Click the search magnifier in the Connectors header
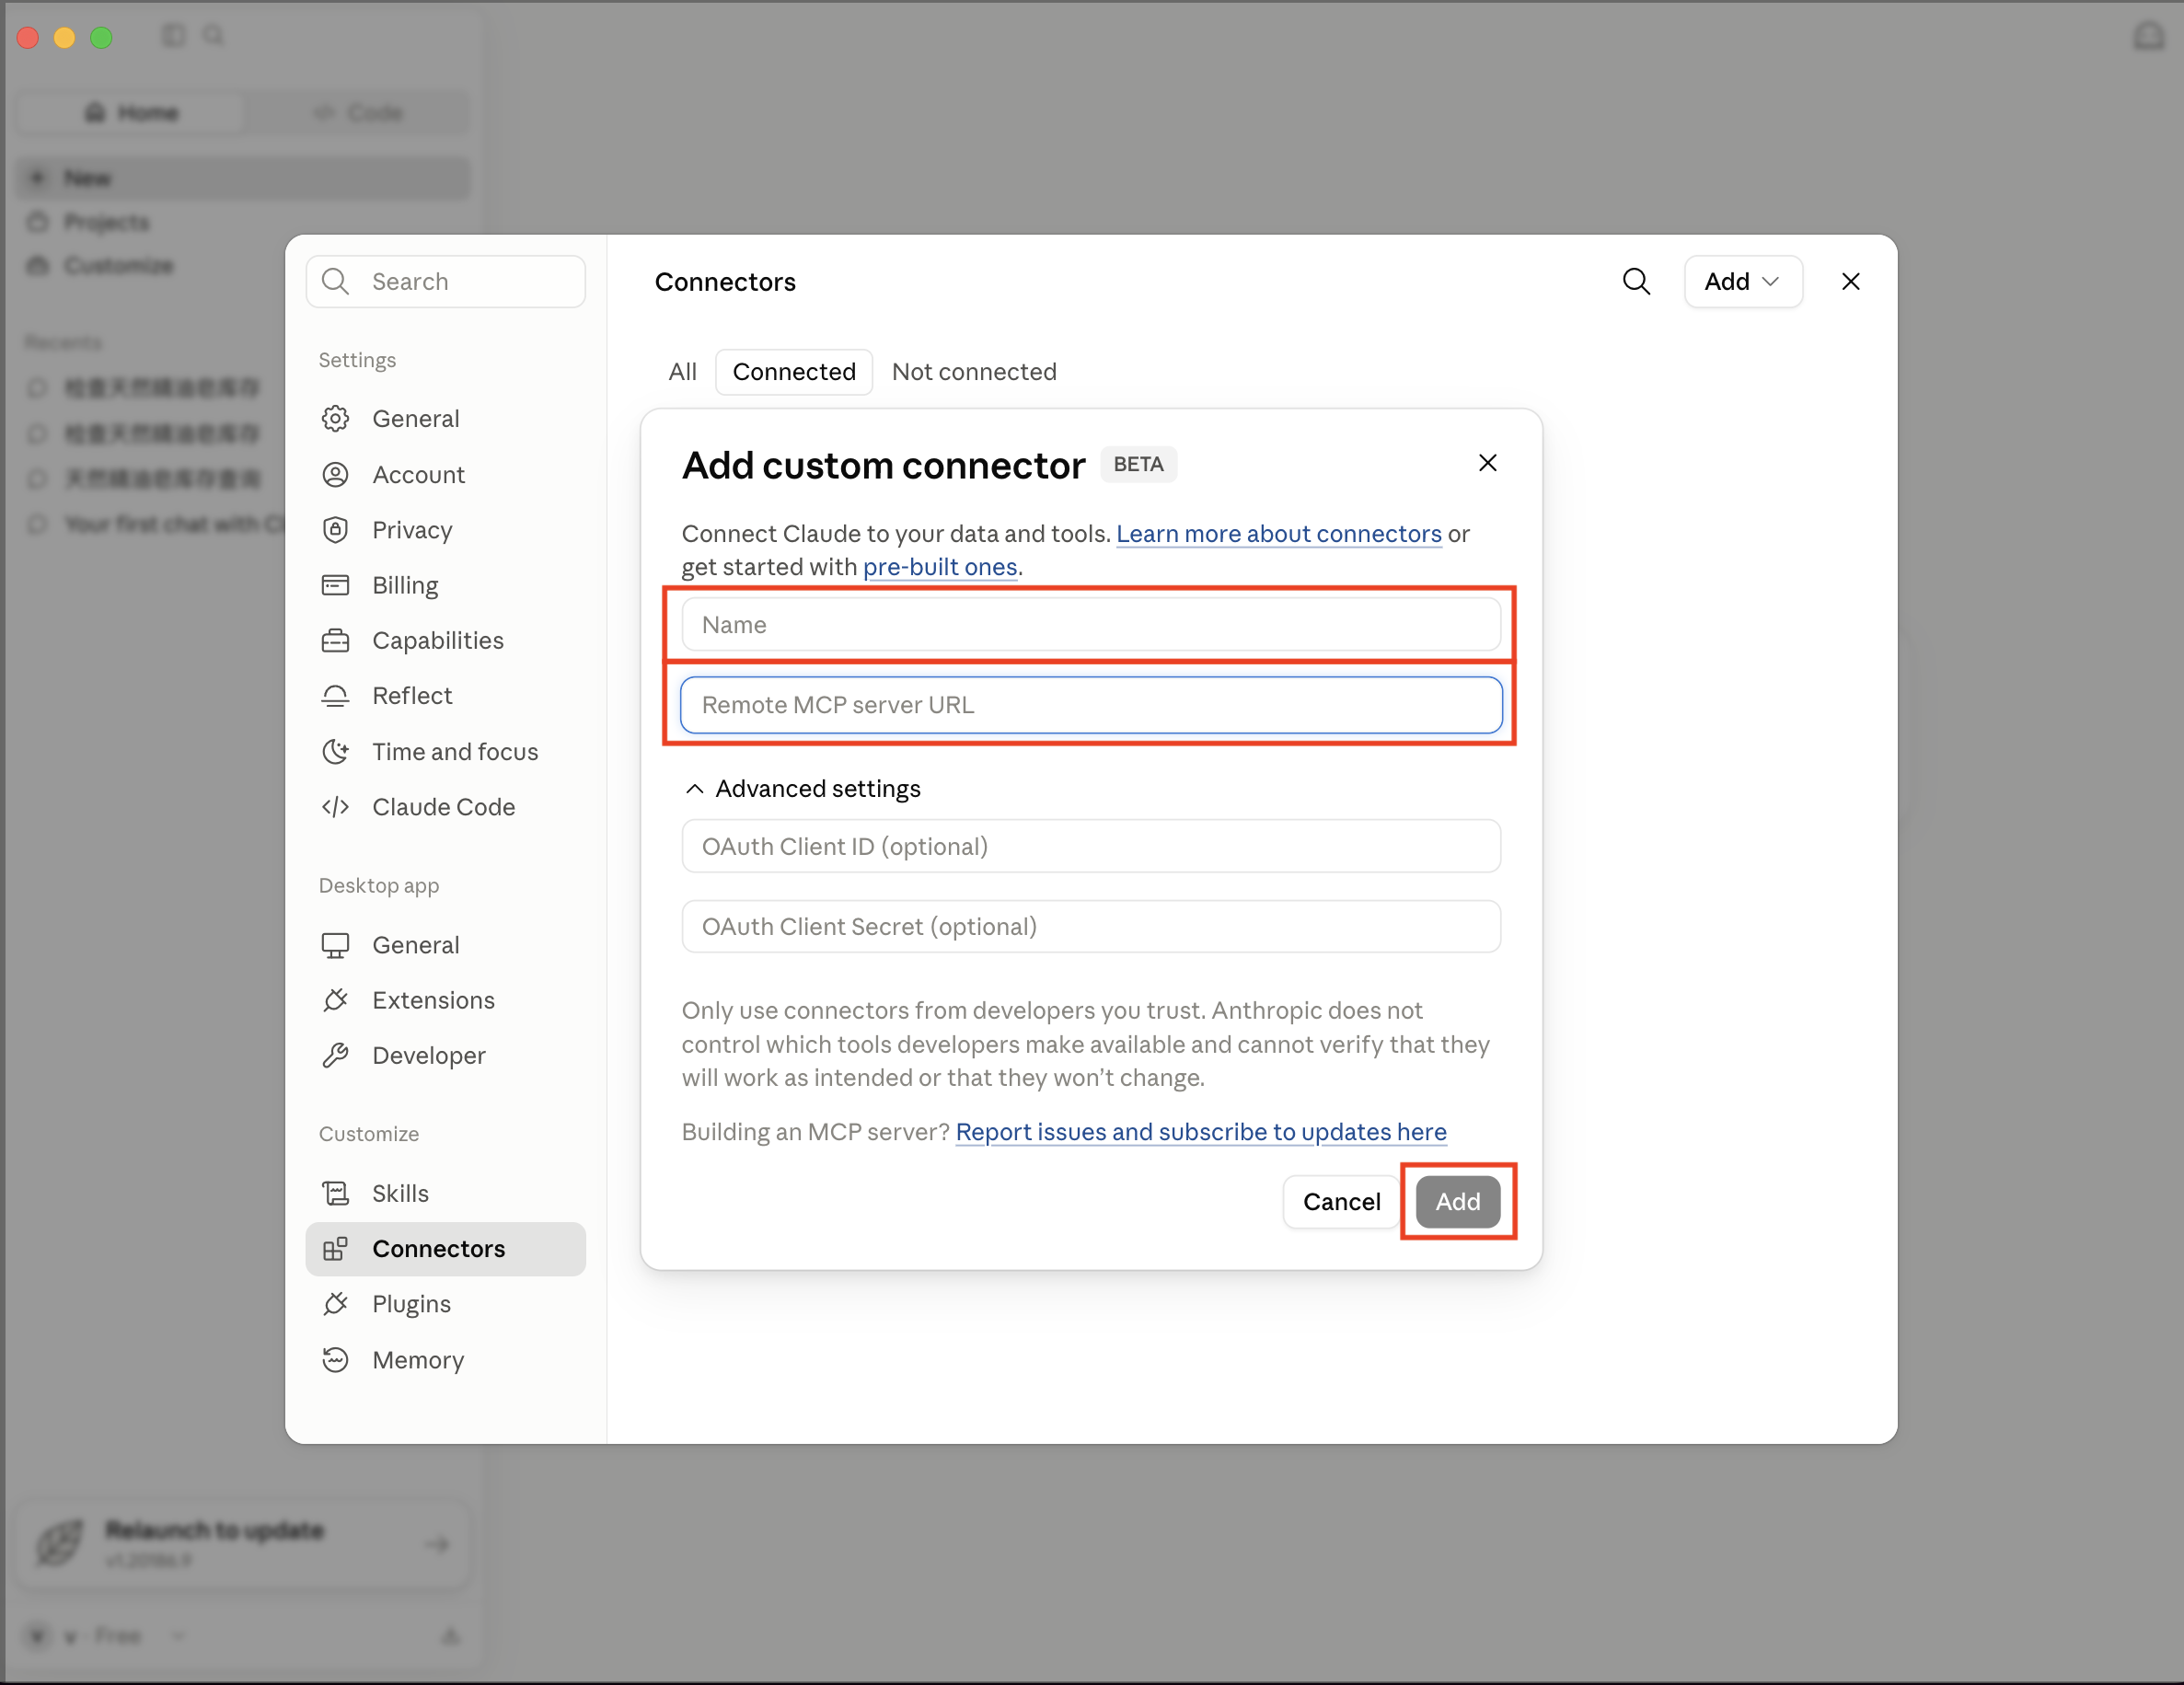The height and width of the screenshot is (1685, 2184). 1636,282
